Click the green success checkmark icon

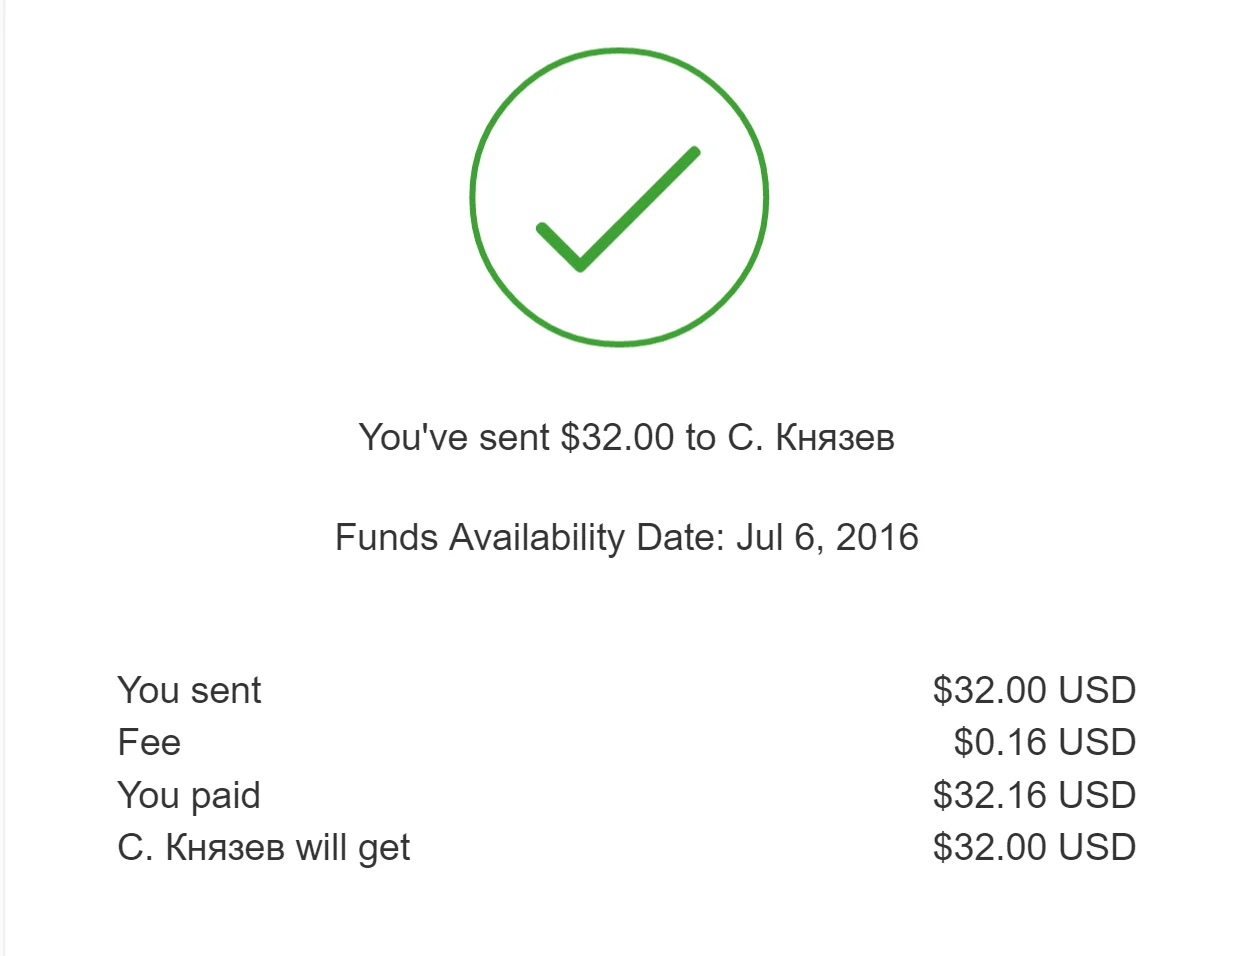[619, 197]
